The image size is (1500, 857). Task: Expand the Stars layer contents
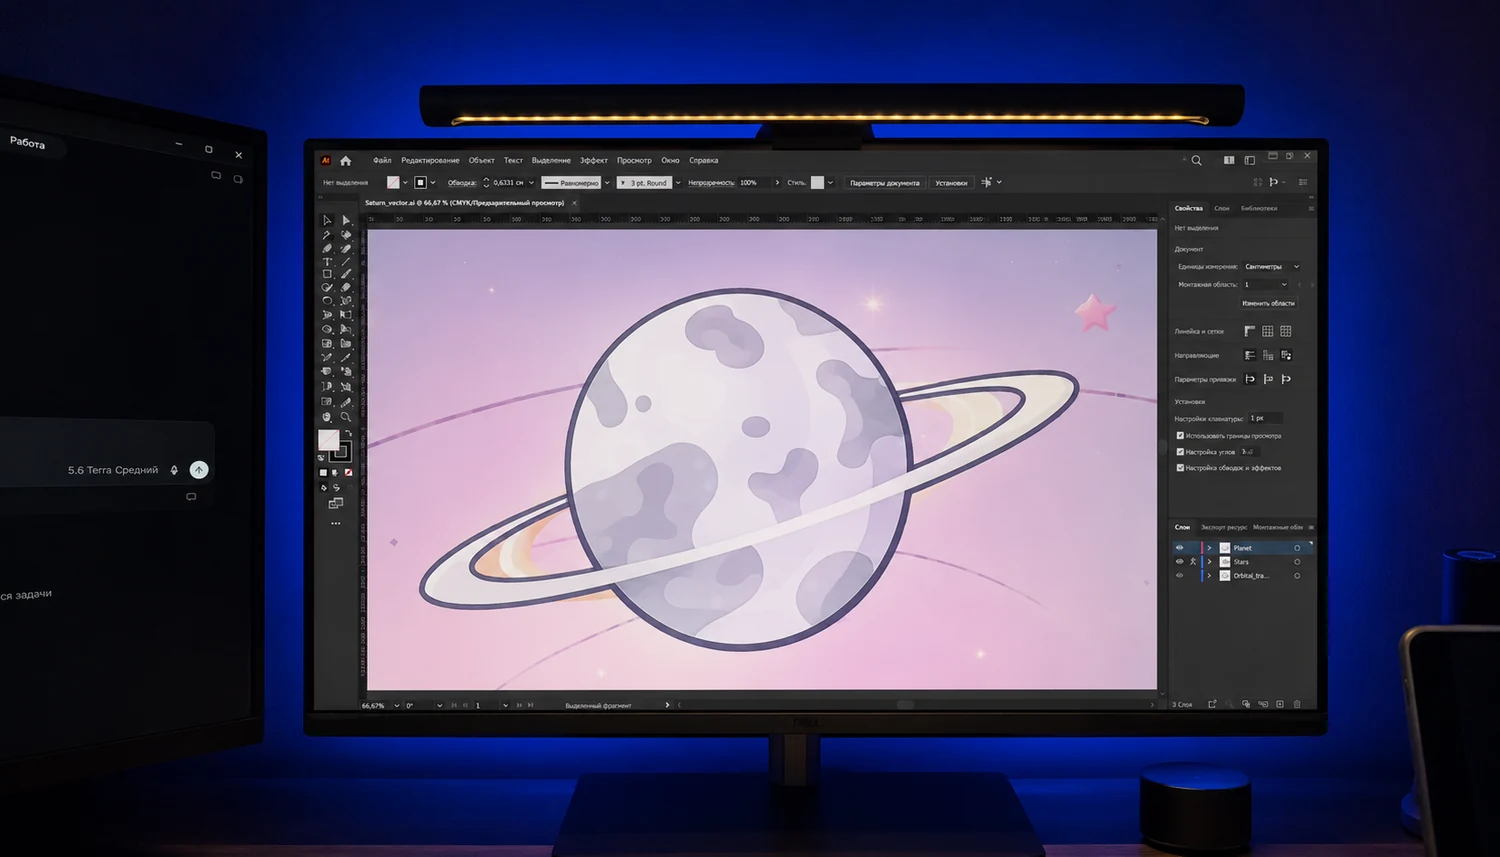coord(1209,562)
